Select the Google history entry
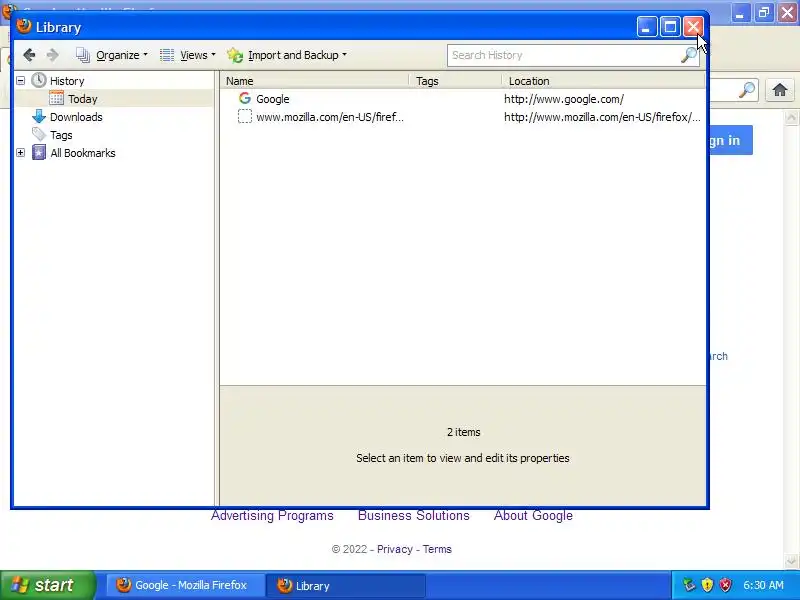Viewport: 800px width, 600px height. point(463,98)
